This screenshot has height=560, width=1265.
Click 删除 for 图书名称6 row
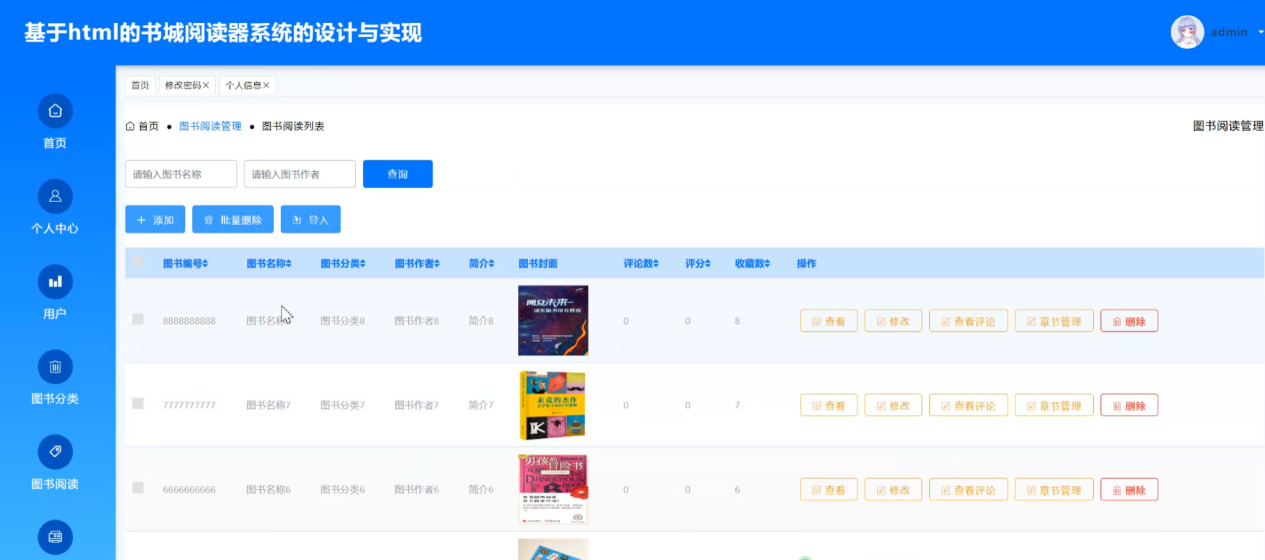coord(1129,490)
